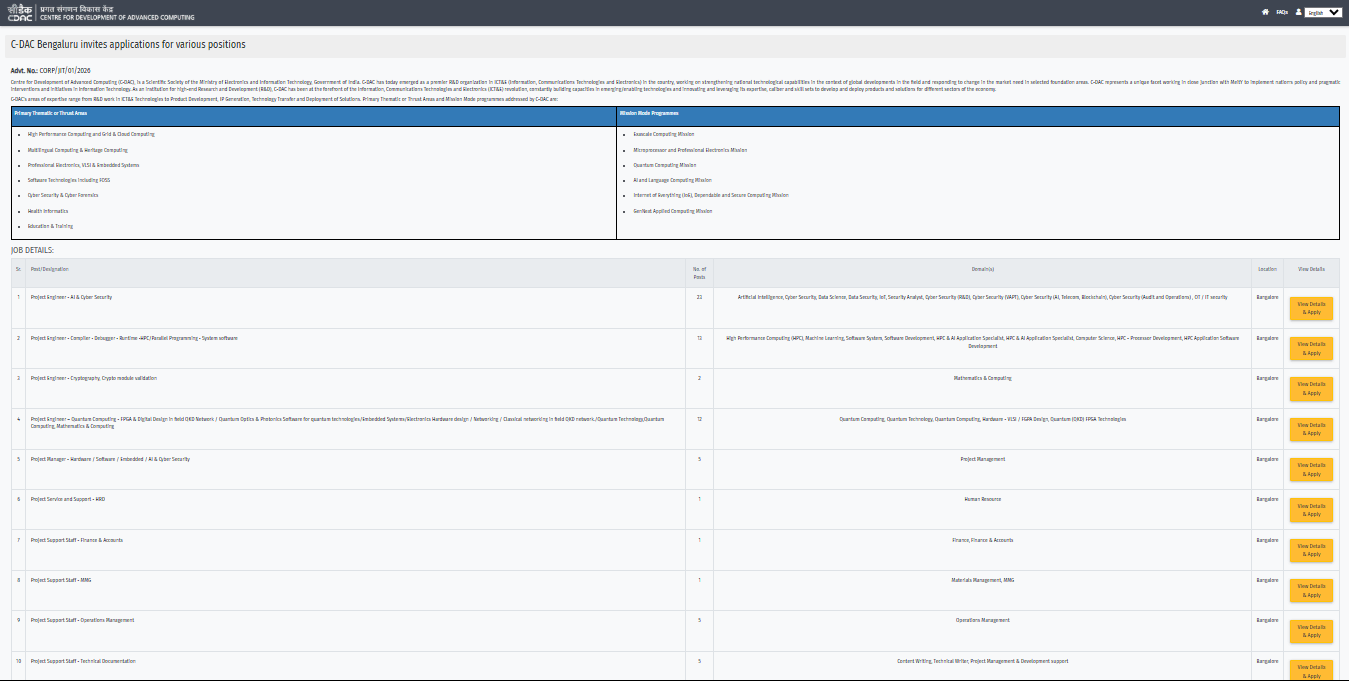
Task: Click the Post/Designation column header
Action: (x=50, y=269)
